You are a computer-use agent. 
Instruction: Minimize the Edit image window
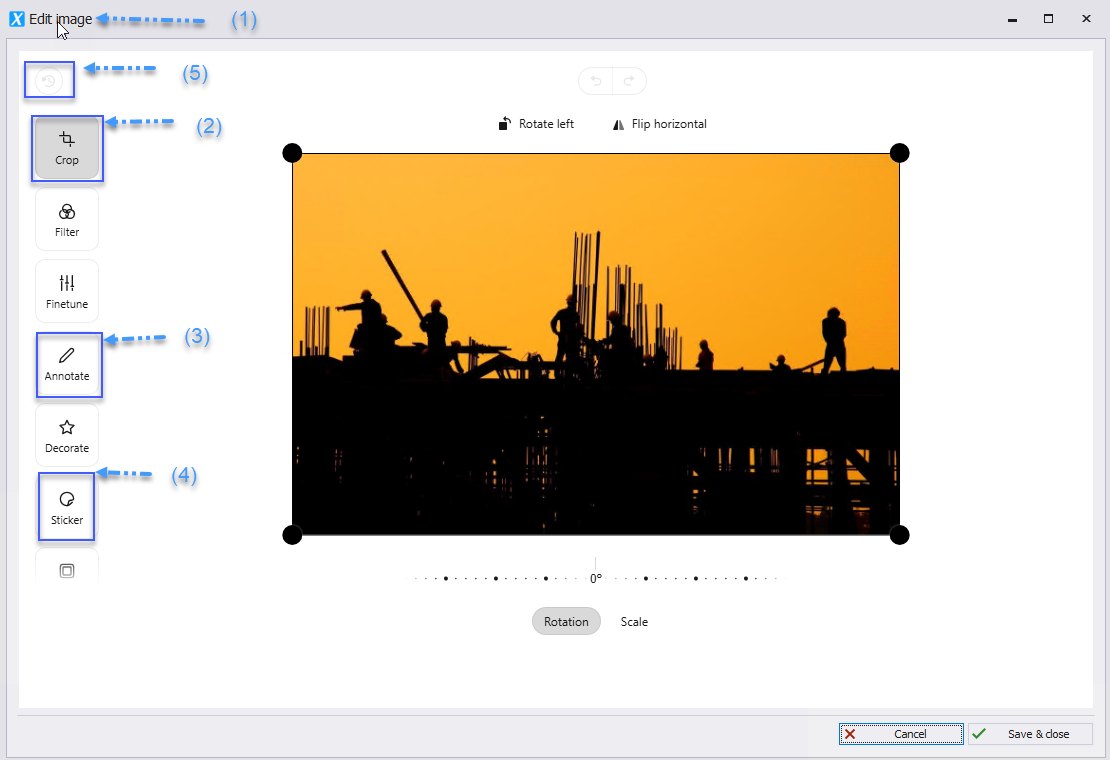coord(1012,19)
